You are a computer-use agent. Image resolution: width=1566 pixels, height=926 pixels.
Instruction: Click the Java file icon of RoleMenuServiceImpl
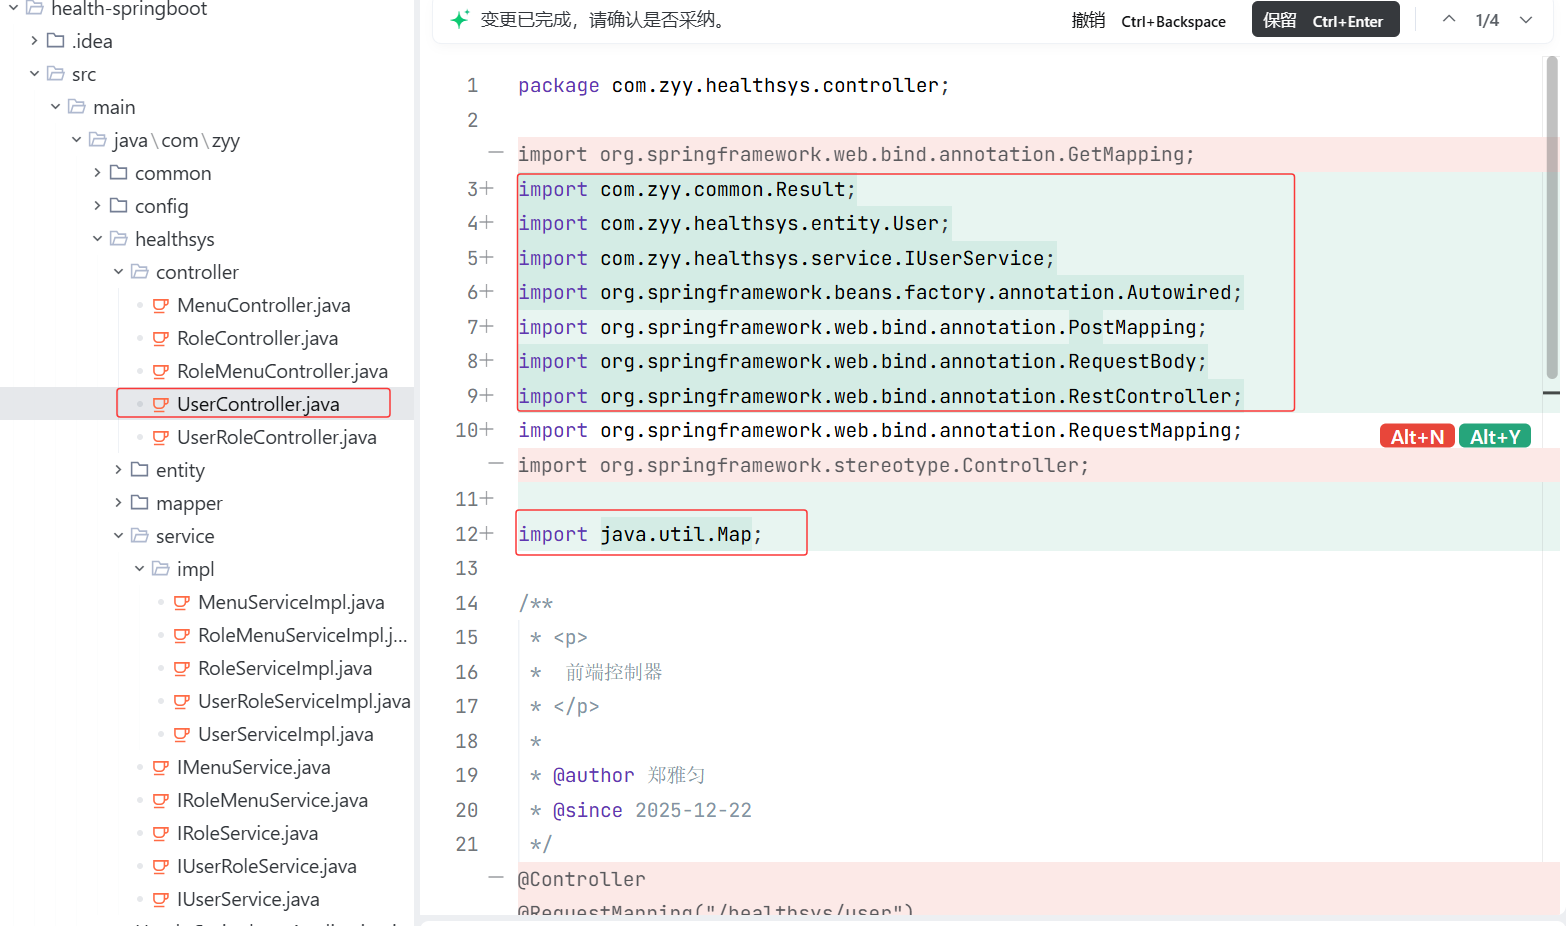(181, 635)
